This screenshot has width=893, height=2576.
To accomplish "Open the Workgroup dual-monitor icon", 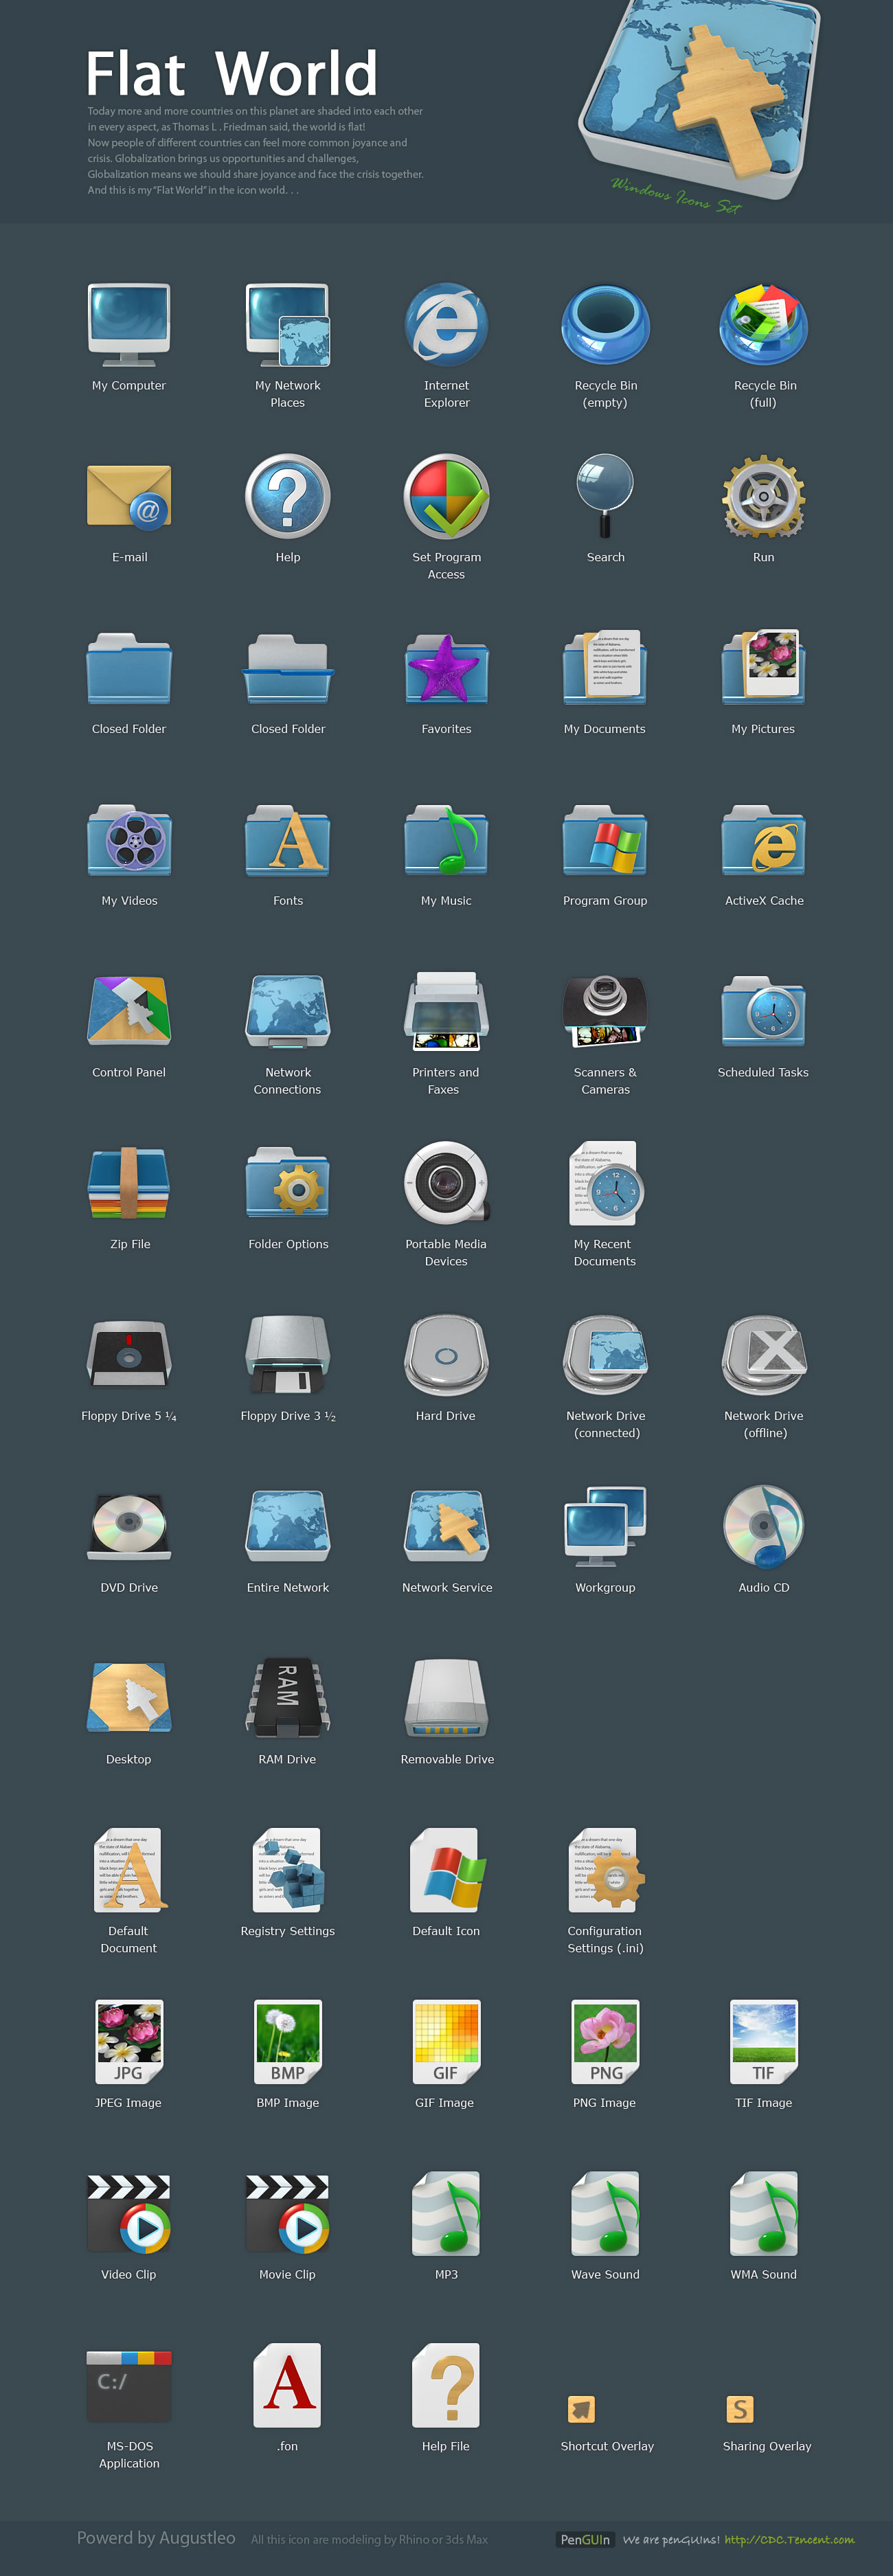I will tap(605, 1526).
